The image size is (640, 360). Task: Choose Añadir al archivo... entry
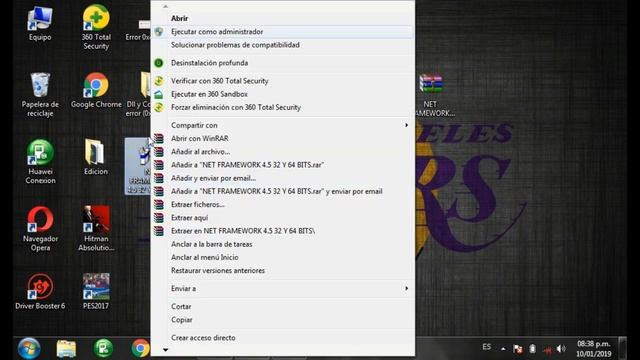coord(283,151)
